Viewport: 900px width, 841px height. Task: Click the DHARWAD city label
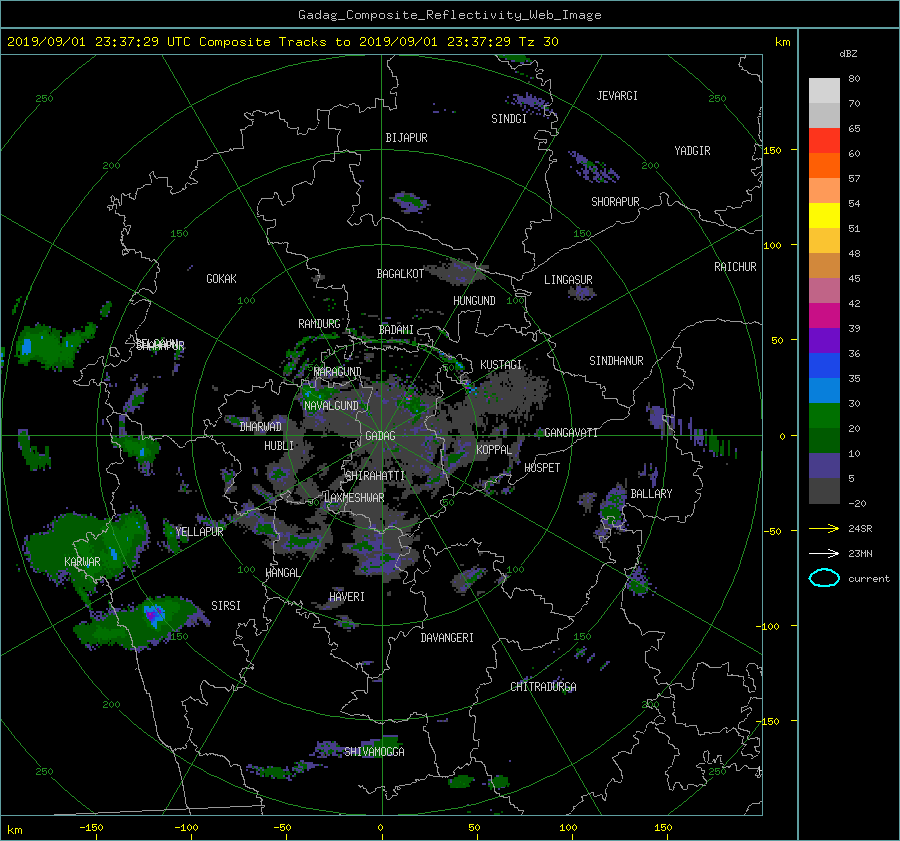click(x=261, y=427)
